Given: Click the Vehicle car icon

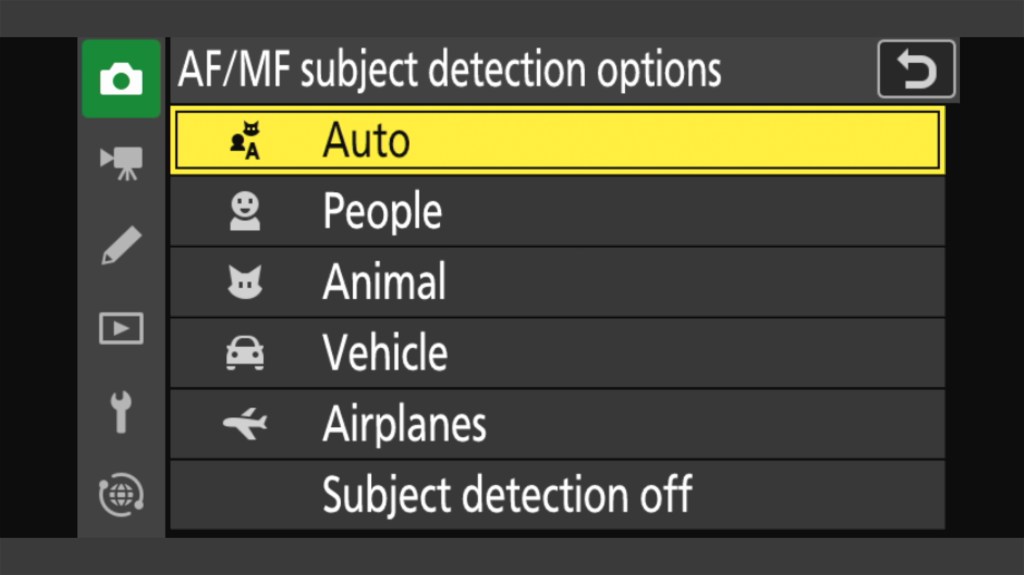Looking at the screenshot, I should click(x=245, y=353).
